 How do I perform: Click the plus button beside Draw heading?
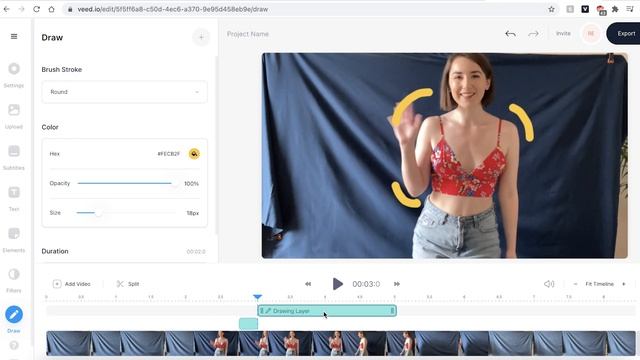tap(201, 38)
